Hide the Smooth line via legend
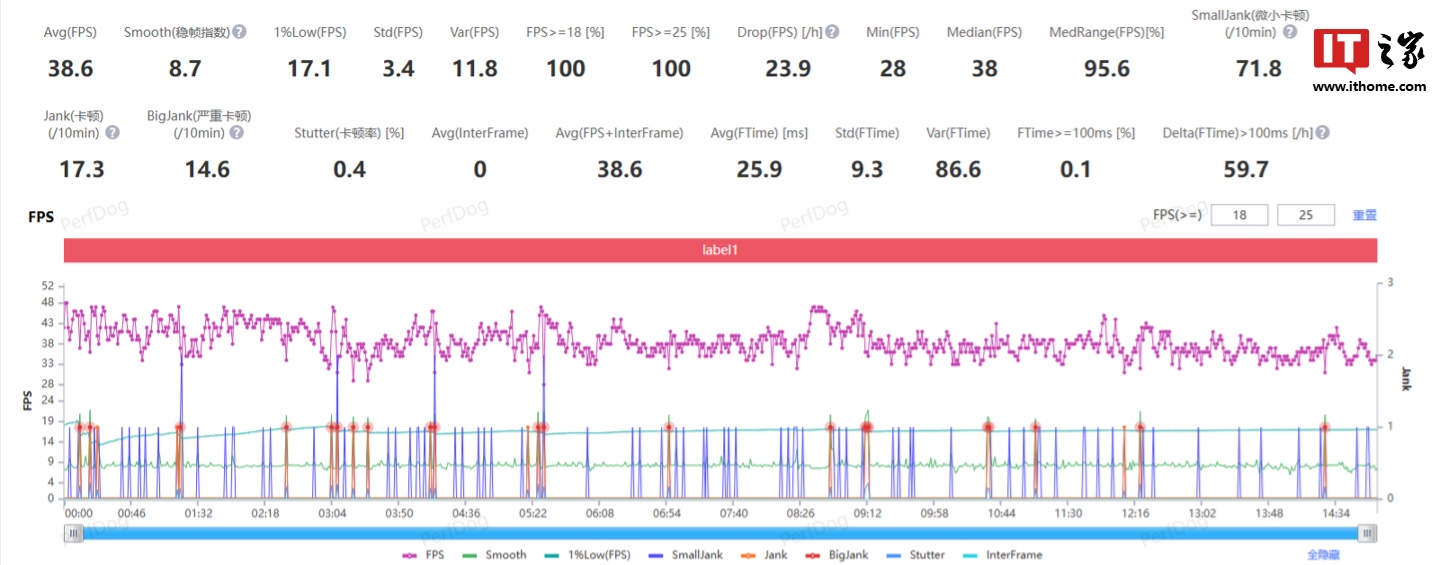The width and height of the screenshot is (1440, 565). click(x=494, y=555)
